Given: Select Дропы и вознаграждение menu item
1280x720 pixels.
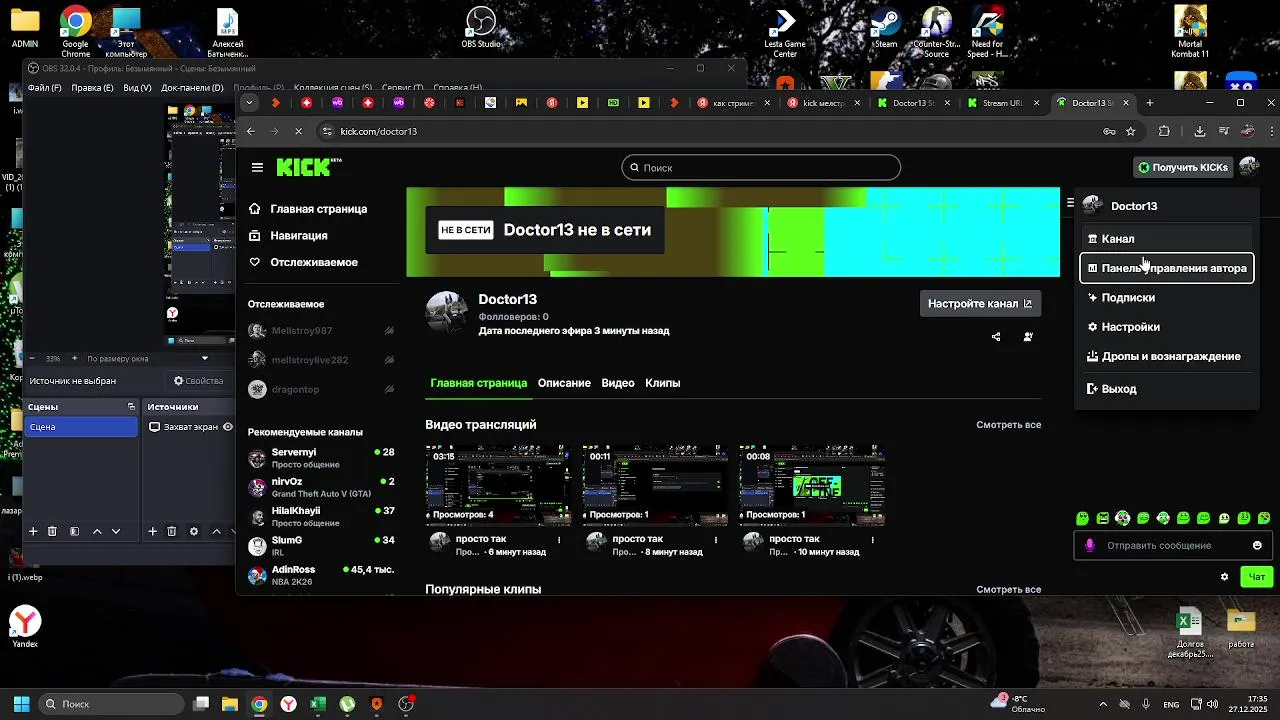Looking at the screenshot, I should click(1166, 356).
